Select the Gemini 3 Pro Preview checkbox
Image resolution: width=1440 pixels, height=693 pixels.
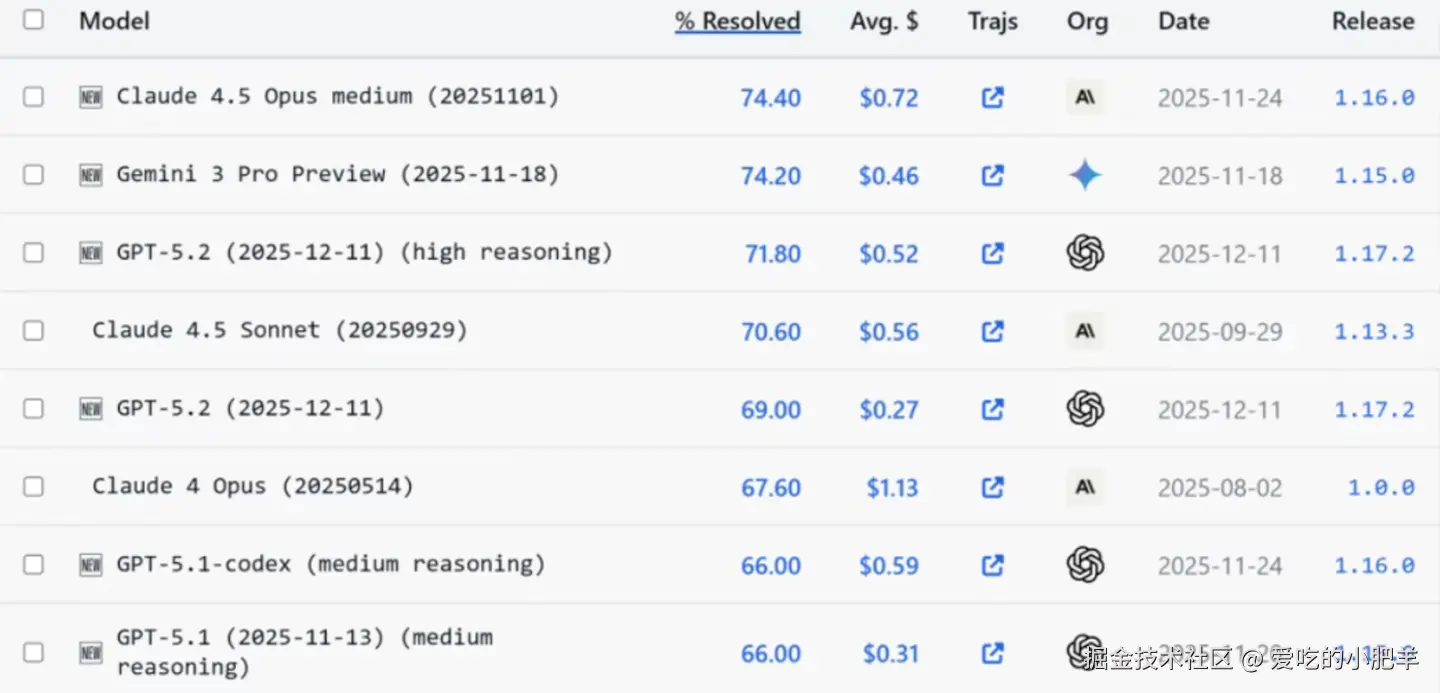click(x=34, y=175)
